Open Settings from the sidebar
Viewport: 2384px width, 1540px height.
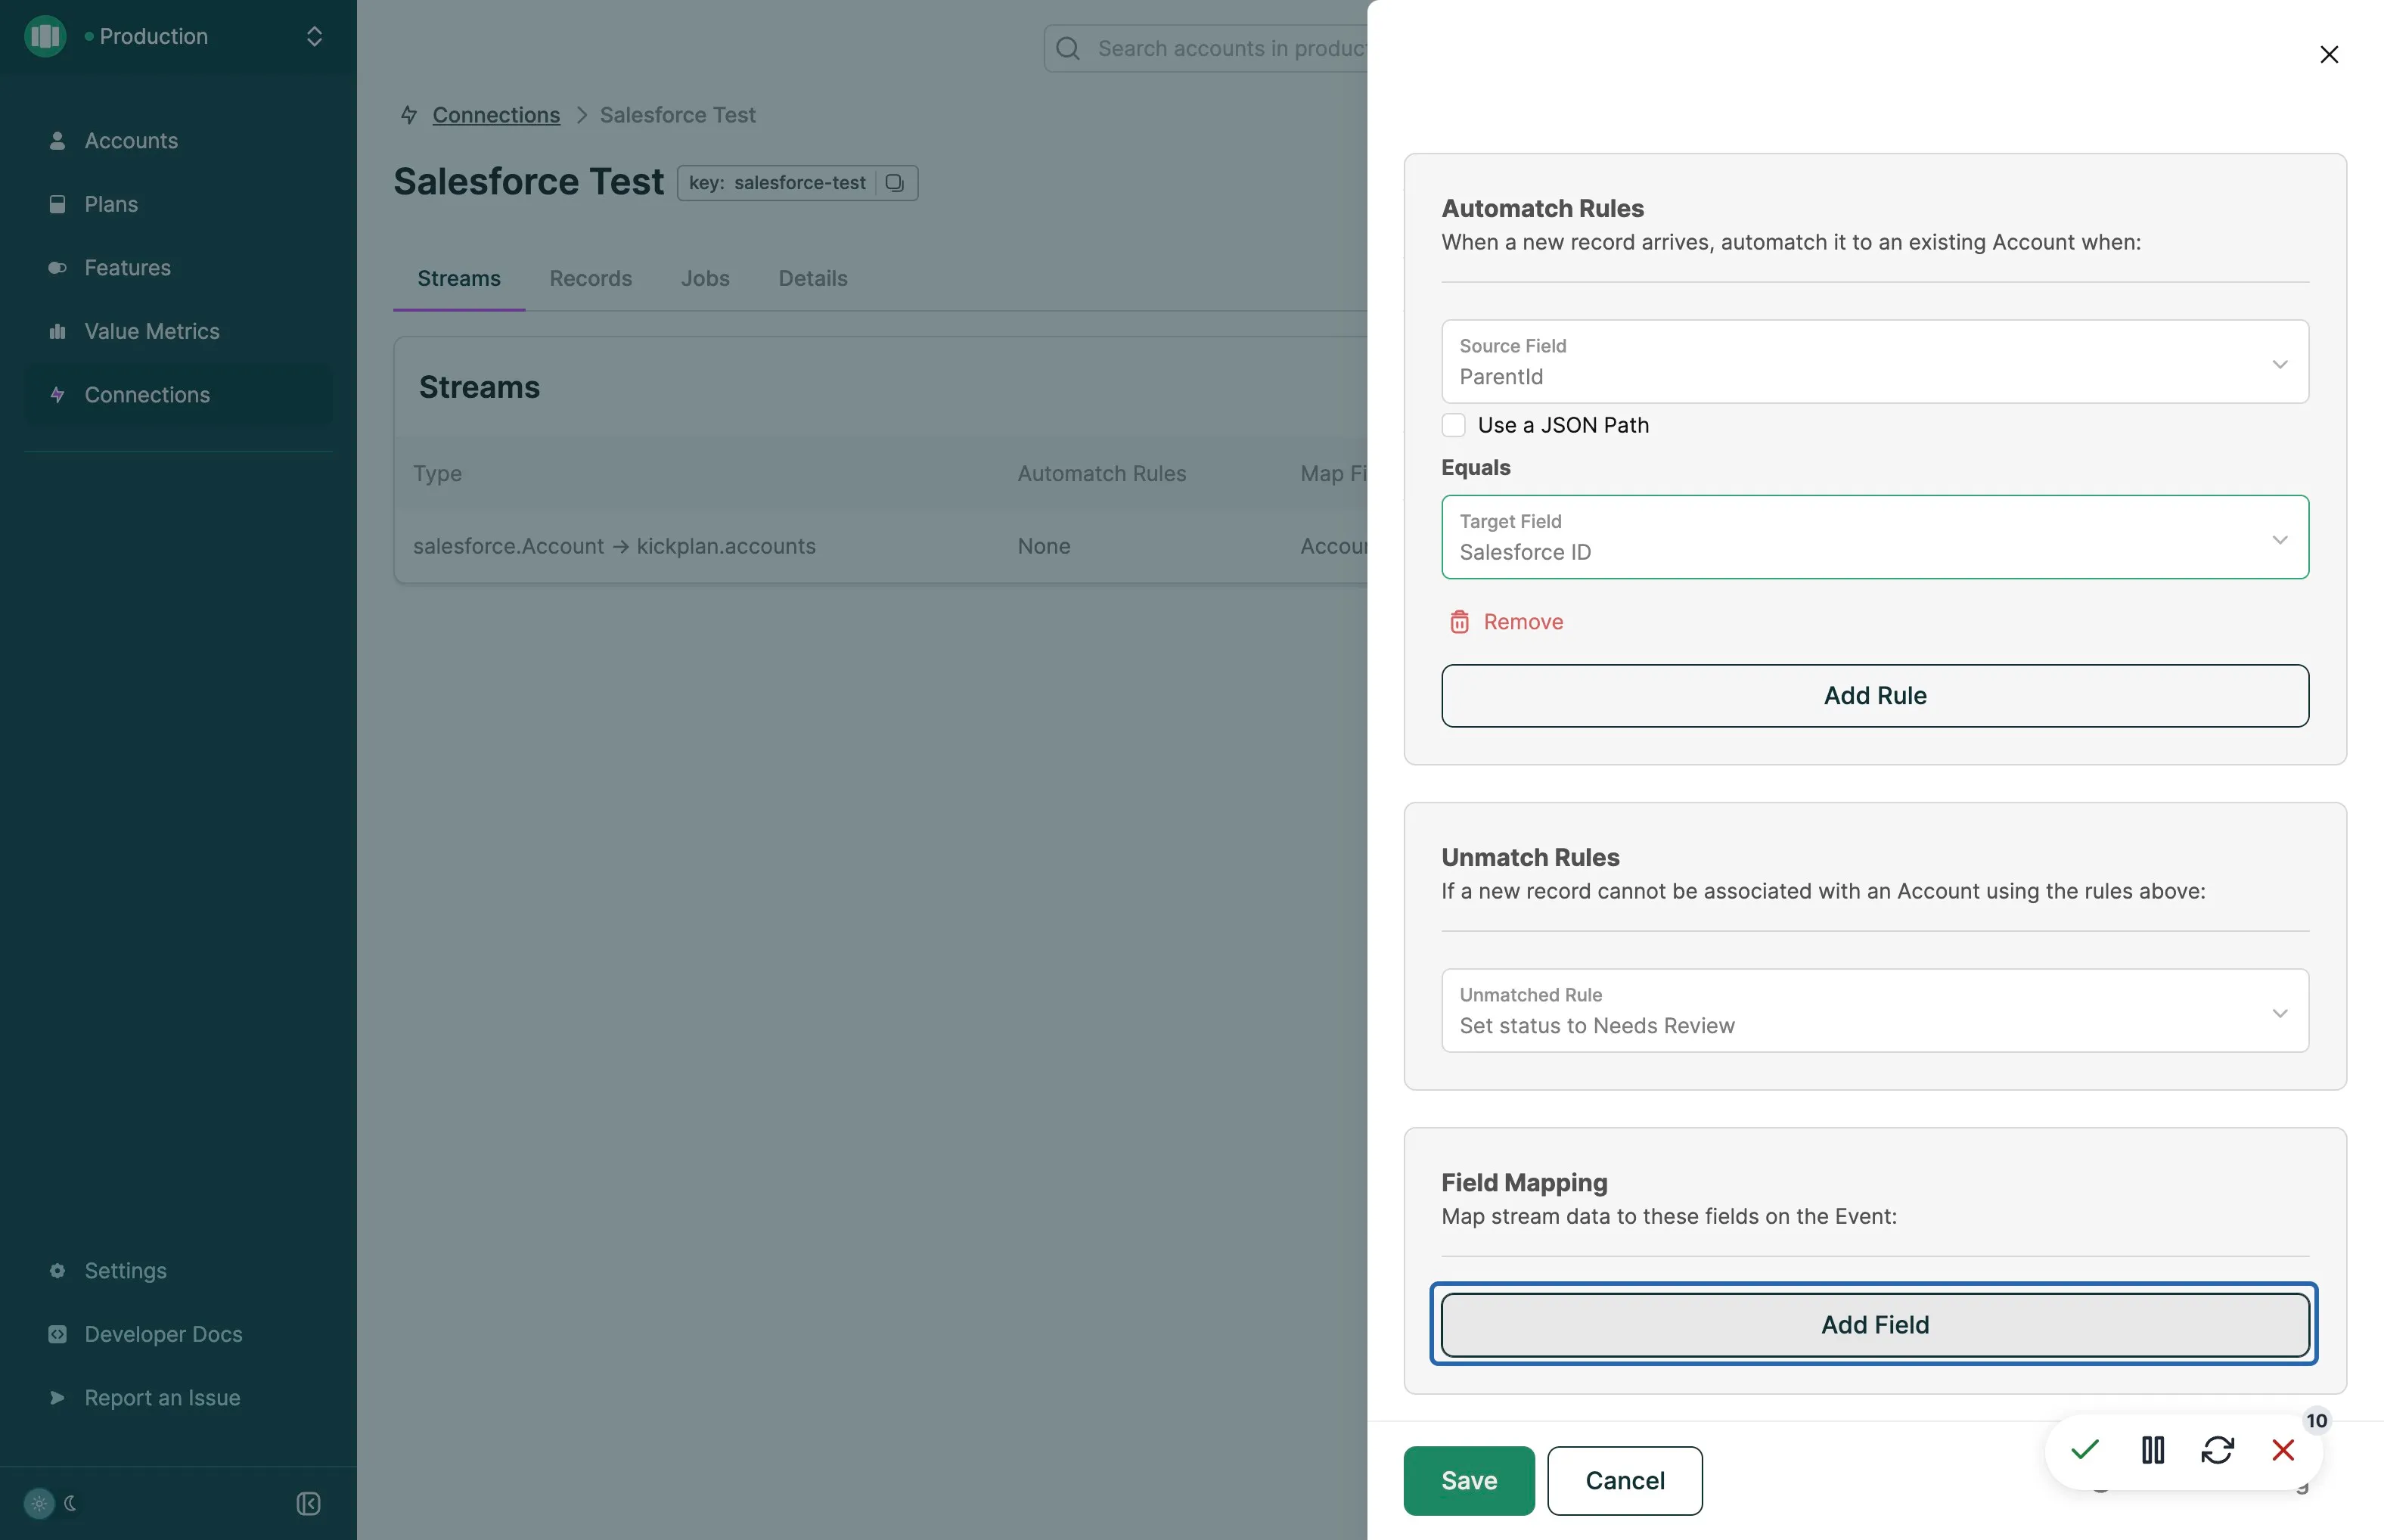[x=178, y=1271]
